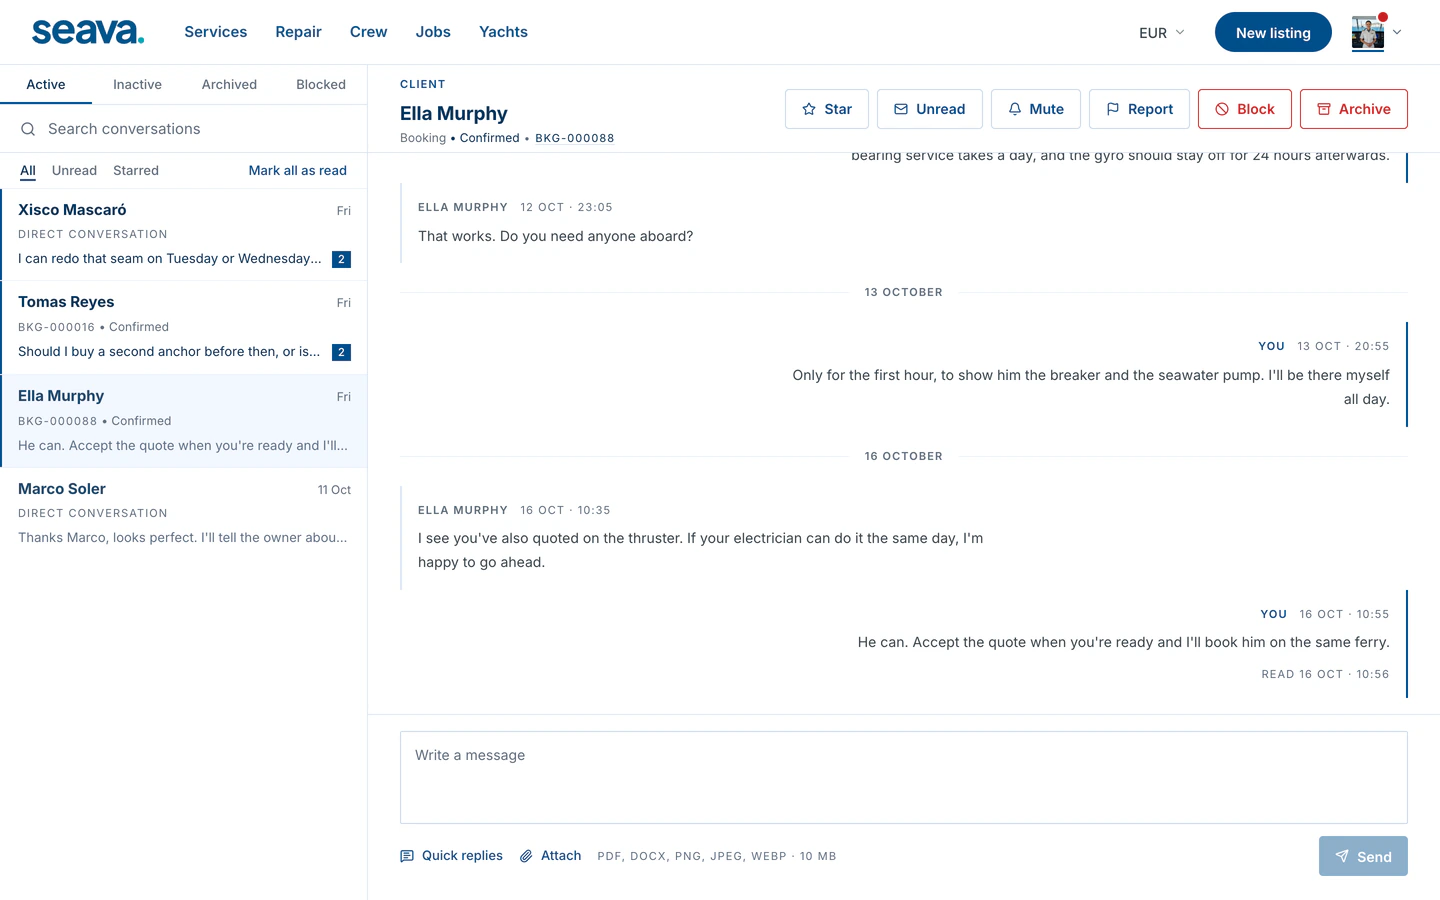This screenshot has height=900, width=1440.
Task: Report the Ella Murphy conversation
Action: coord(1139,109)
